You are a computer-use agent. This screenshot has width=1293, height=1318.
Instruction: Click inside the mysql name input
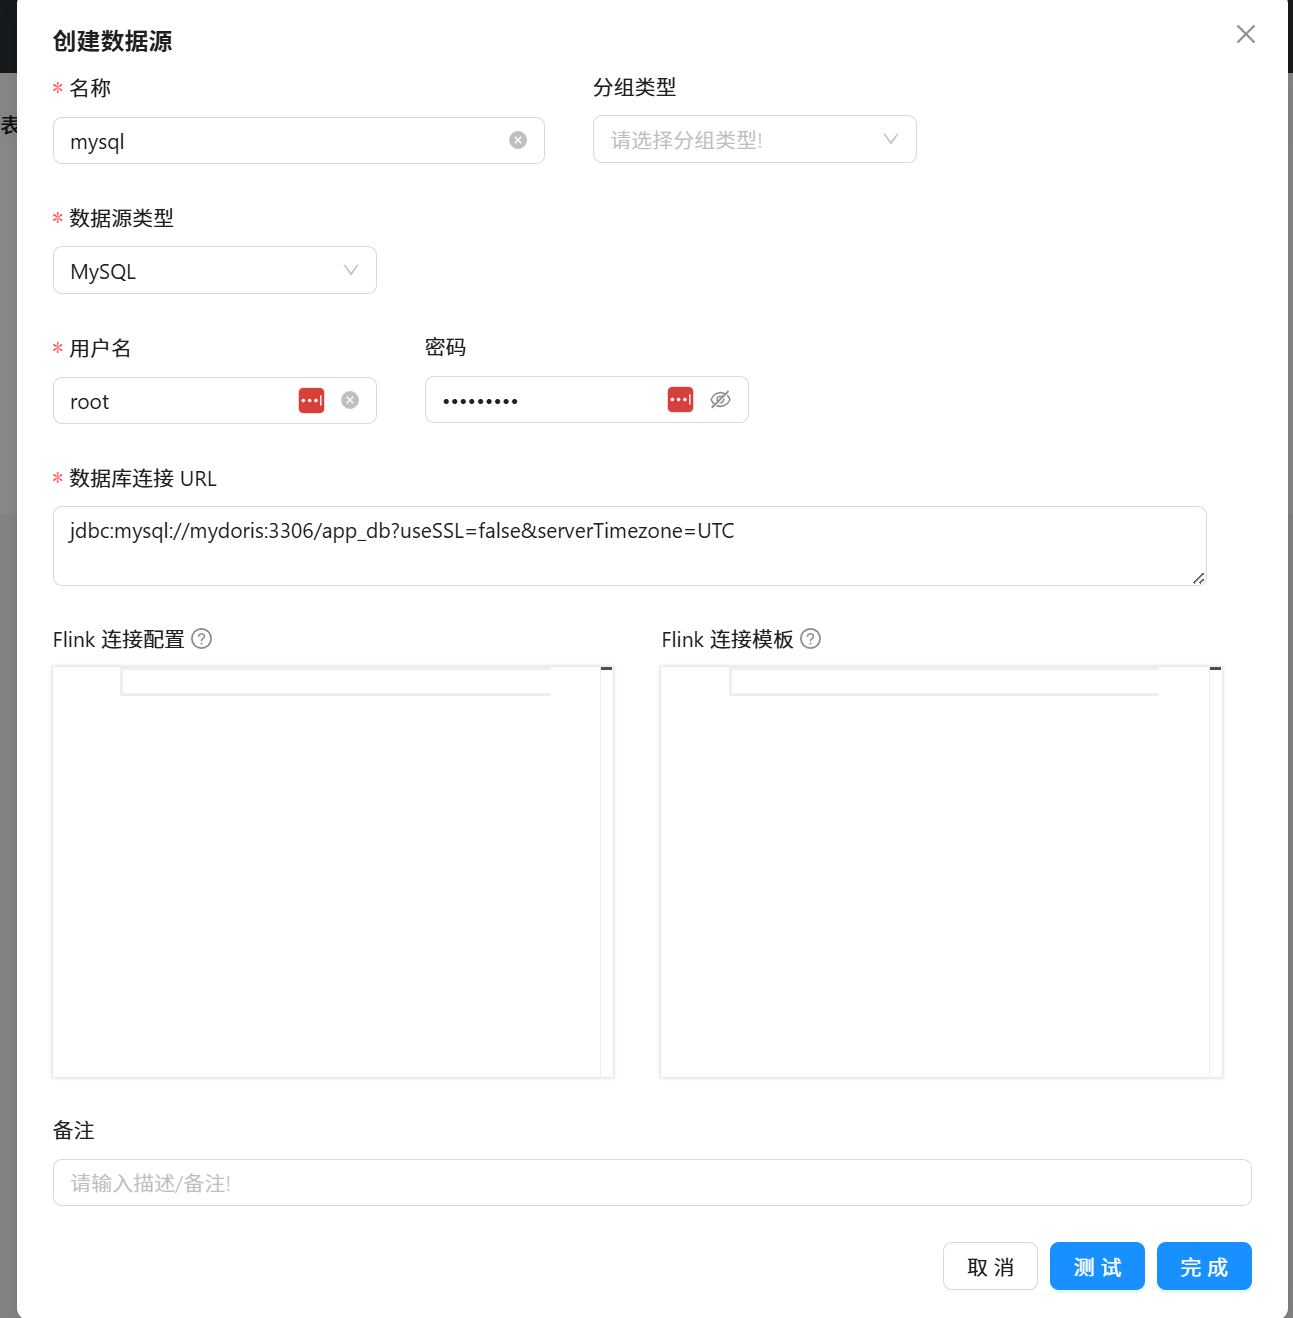point(250,140)
